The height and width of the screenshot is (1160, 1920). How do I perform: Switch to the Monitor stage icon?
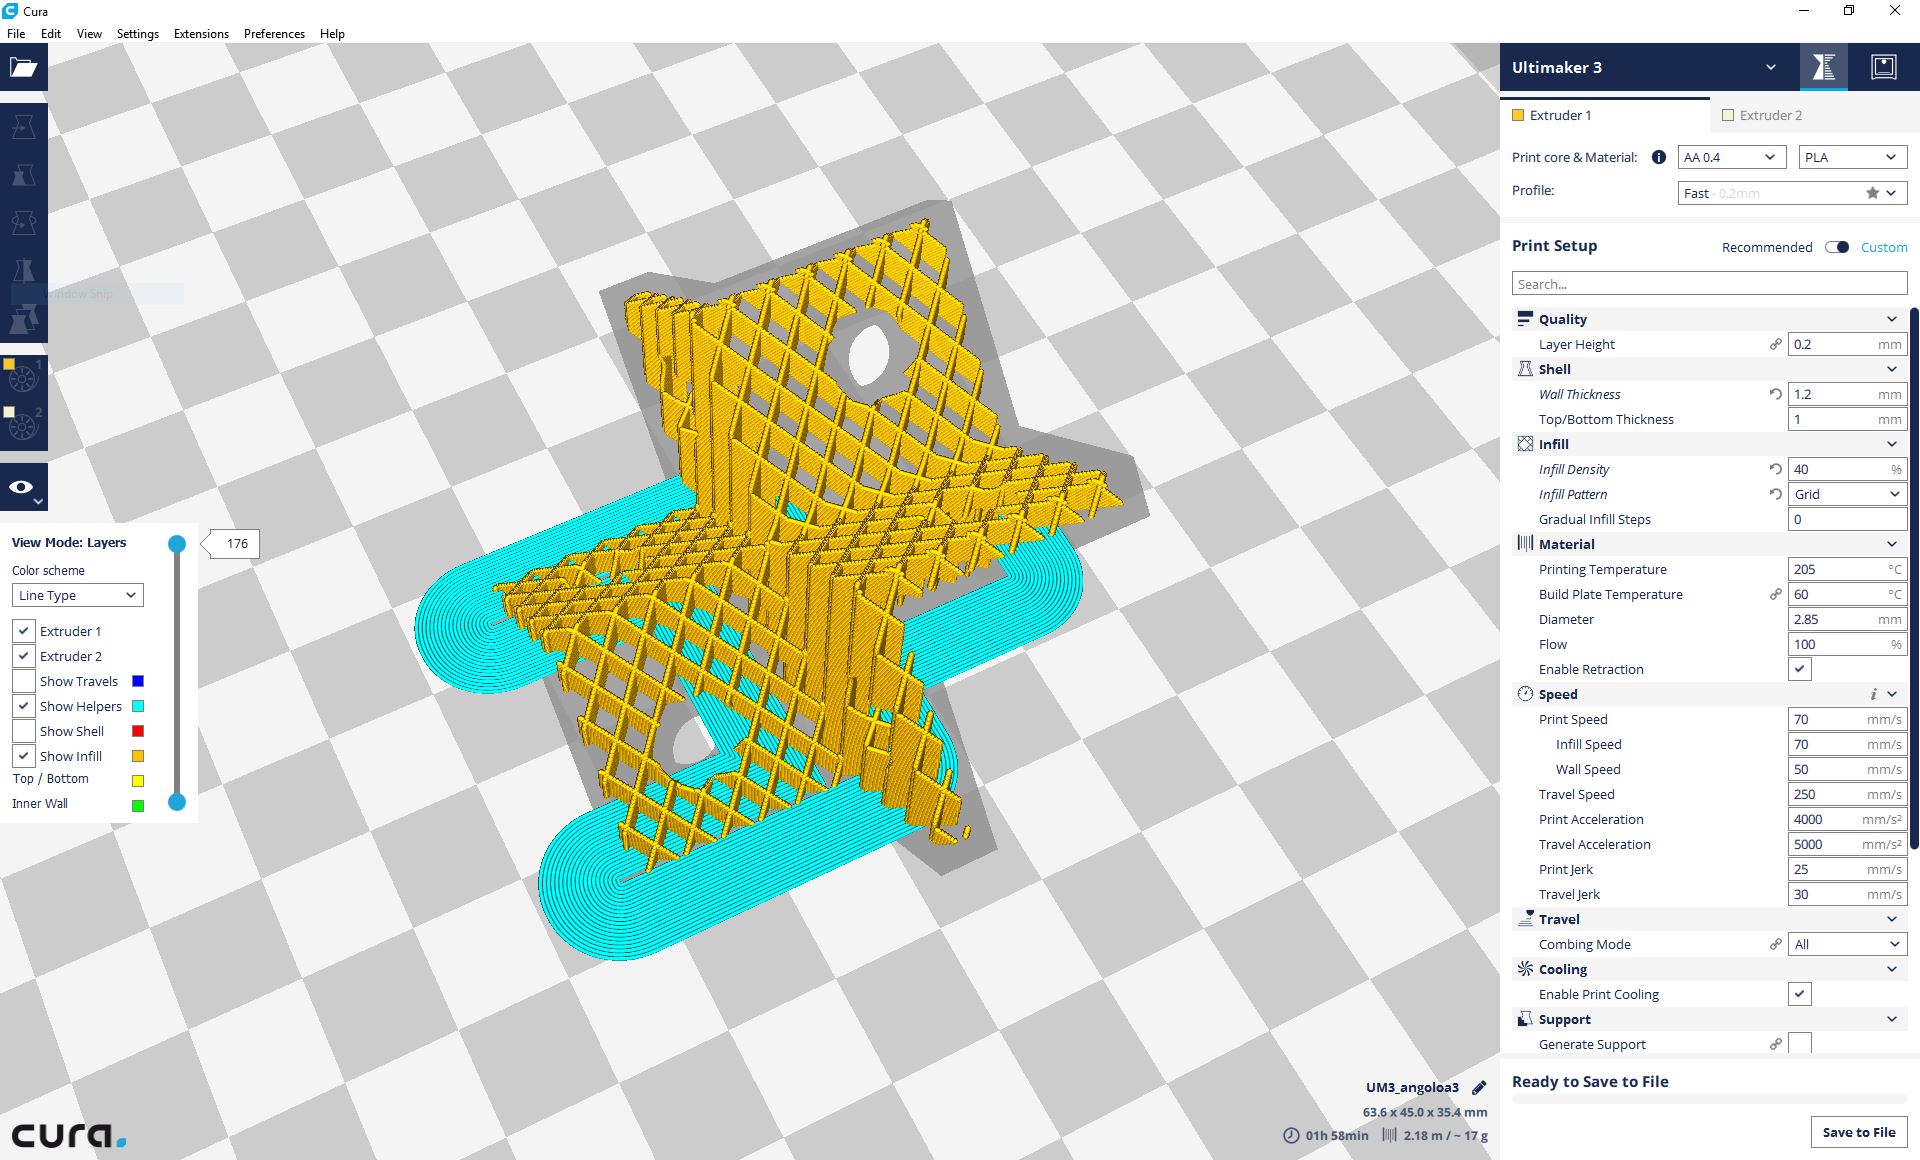click(1884, 67)
